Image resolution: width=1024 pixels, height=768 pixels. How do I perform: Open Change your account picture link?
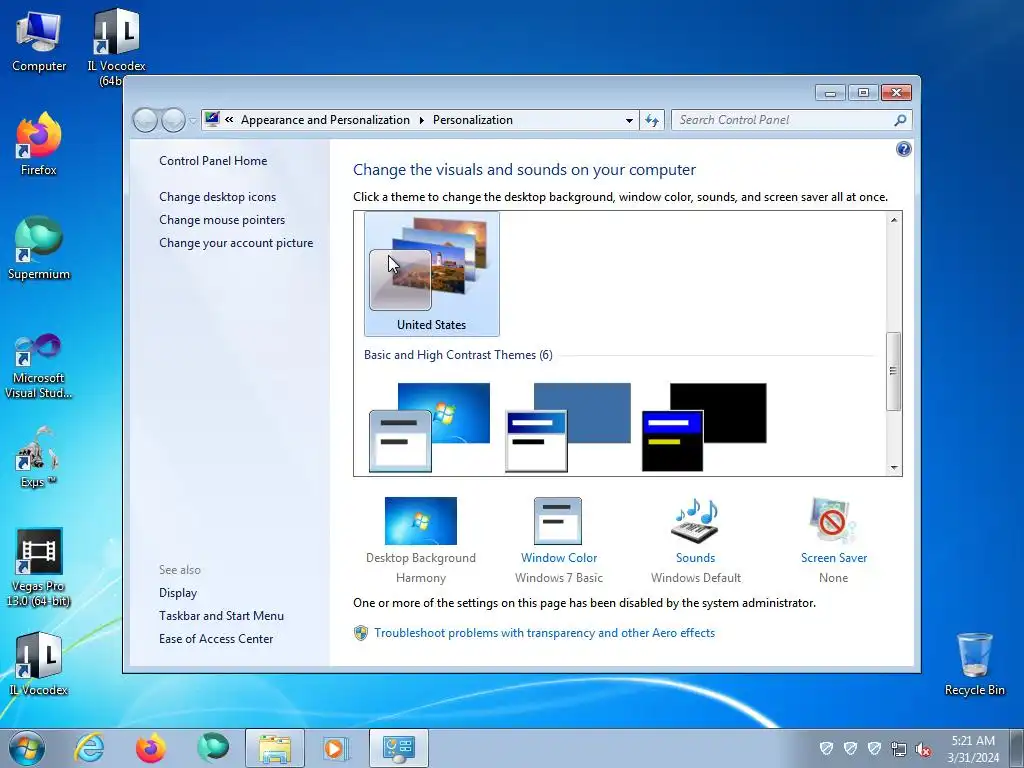(236, 242)
